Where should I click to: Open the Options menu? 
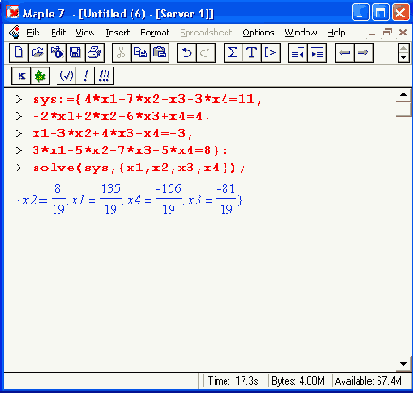[258, 32]
